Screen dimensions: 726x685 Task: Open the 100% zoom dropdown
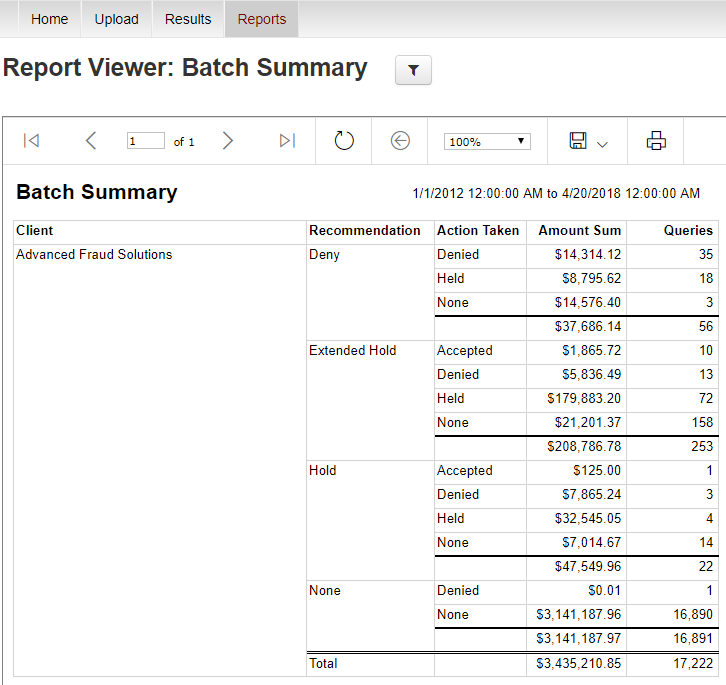[x=487, y=141]
